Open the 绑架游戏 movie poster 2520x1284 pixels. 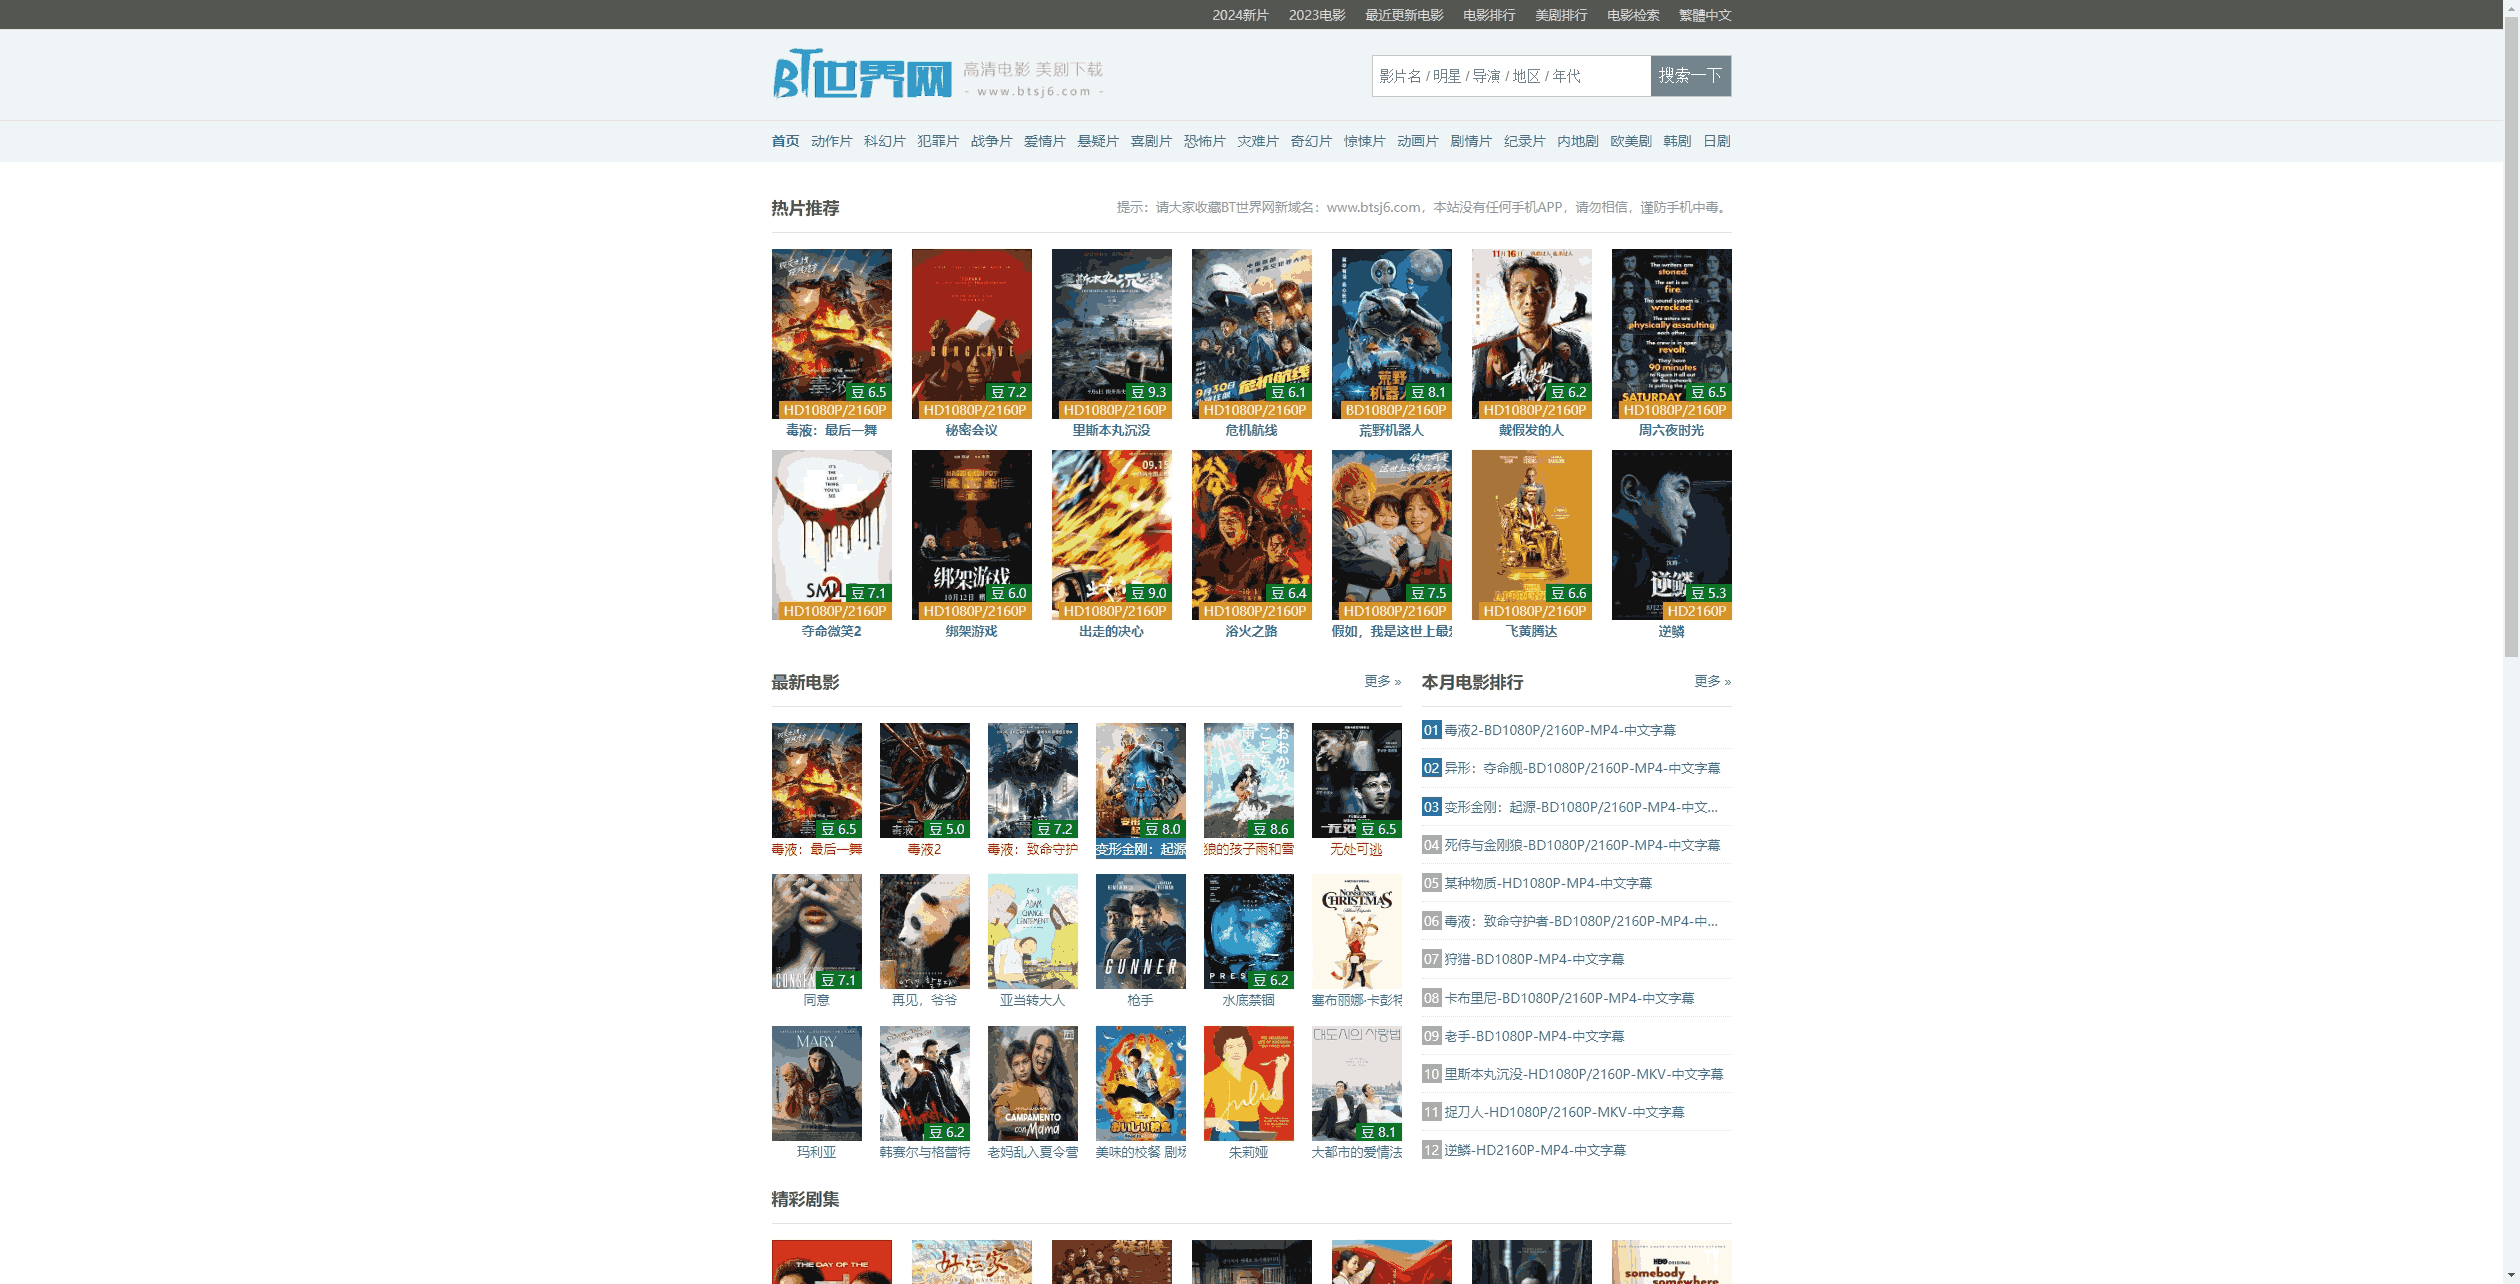click(x=971, y=535)
